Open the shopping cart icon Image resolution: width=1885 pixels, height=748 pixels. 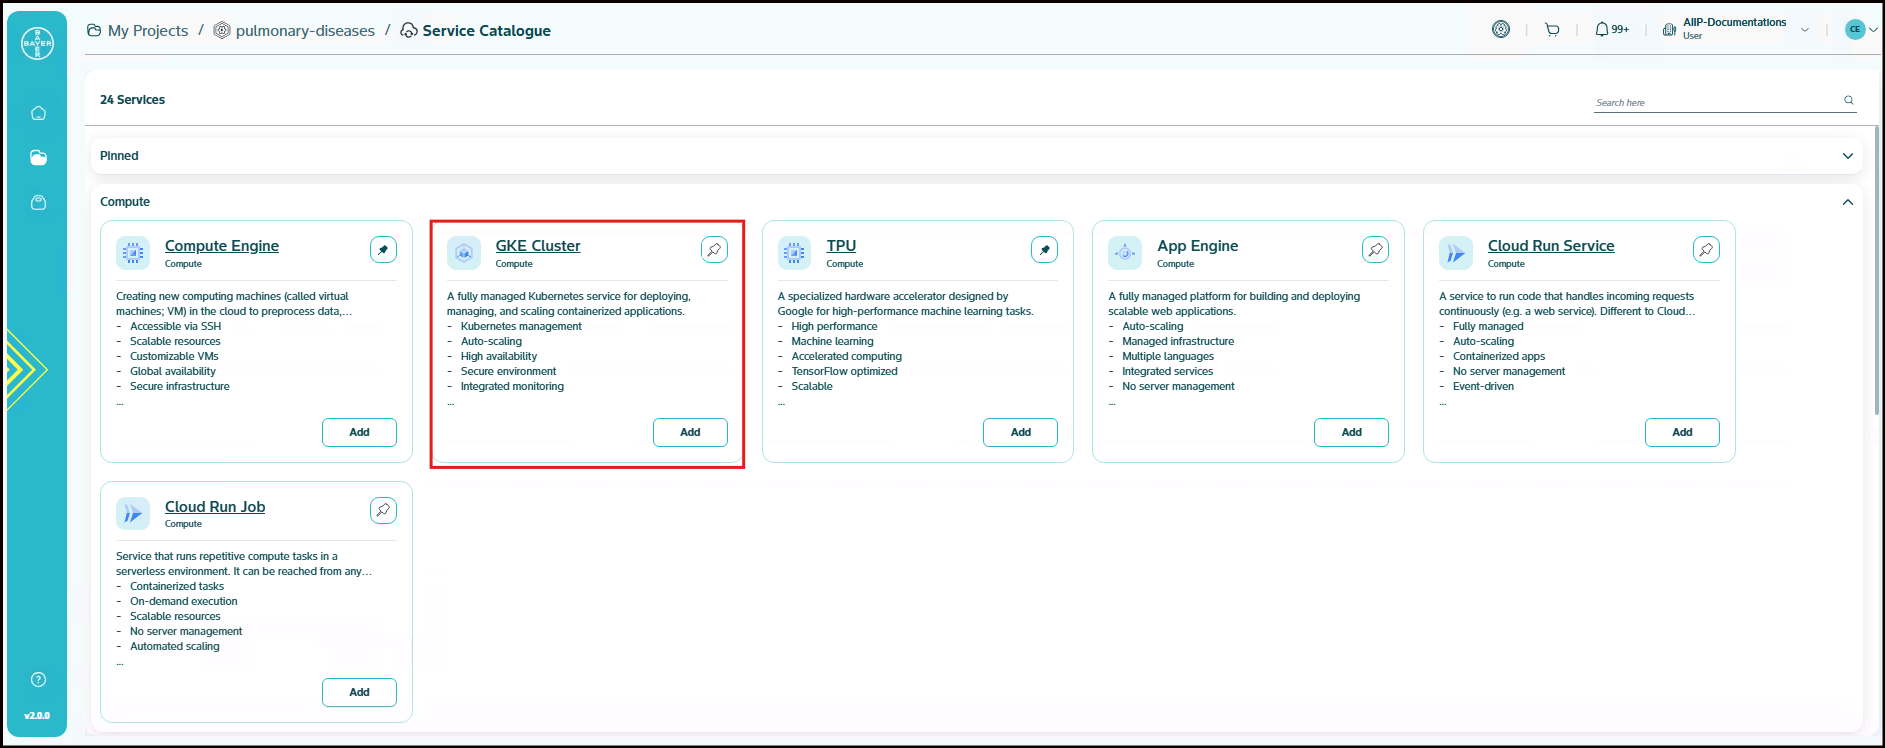pyautogui.click(x=1552, y=30)
